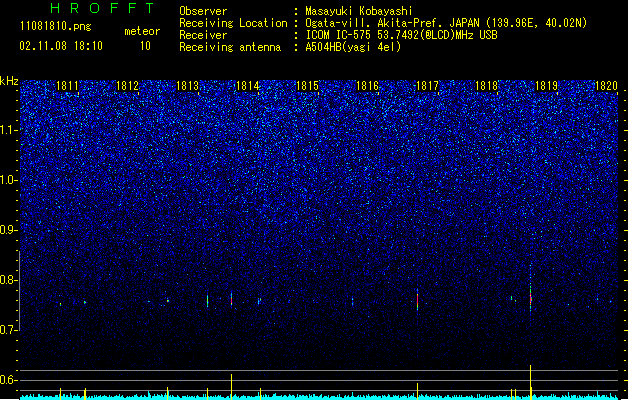Image resolution: width=629 pixels, height=400 pixels.
Task: Click the receiver text ICOM IC-575
Action: point(339,35)
